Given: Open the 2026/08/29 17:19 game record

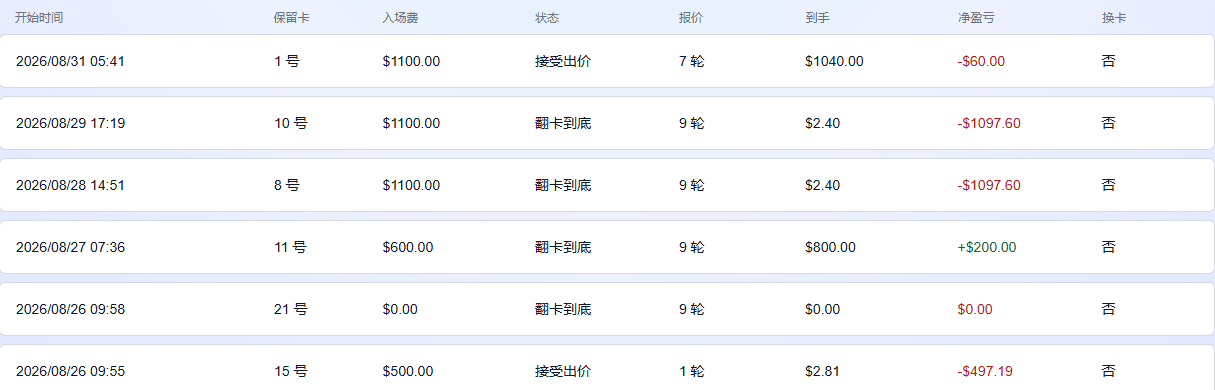Looking at the screenshot, I should [x=607, y=123].
